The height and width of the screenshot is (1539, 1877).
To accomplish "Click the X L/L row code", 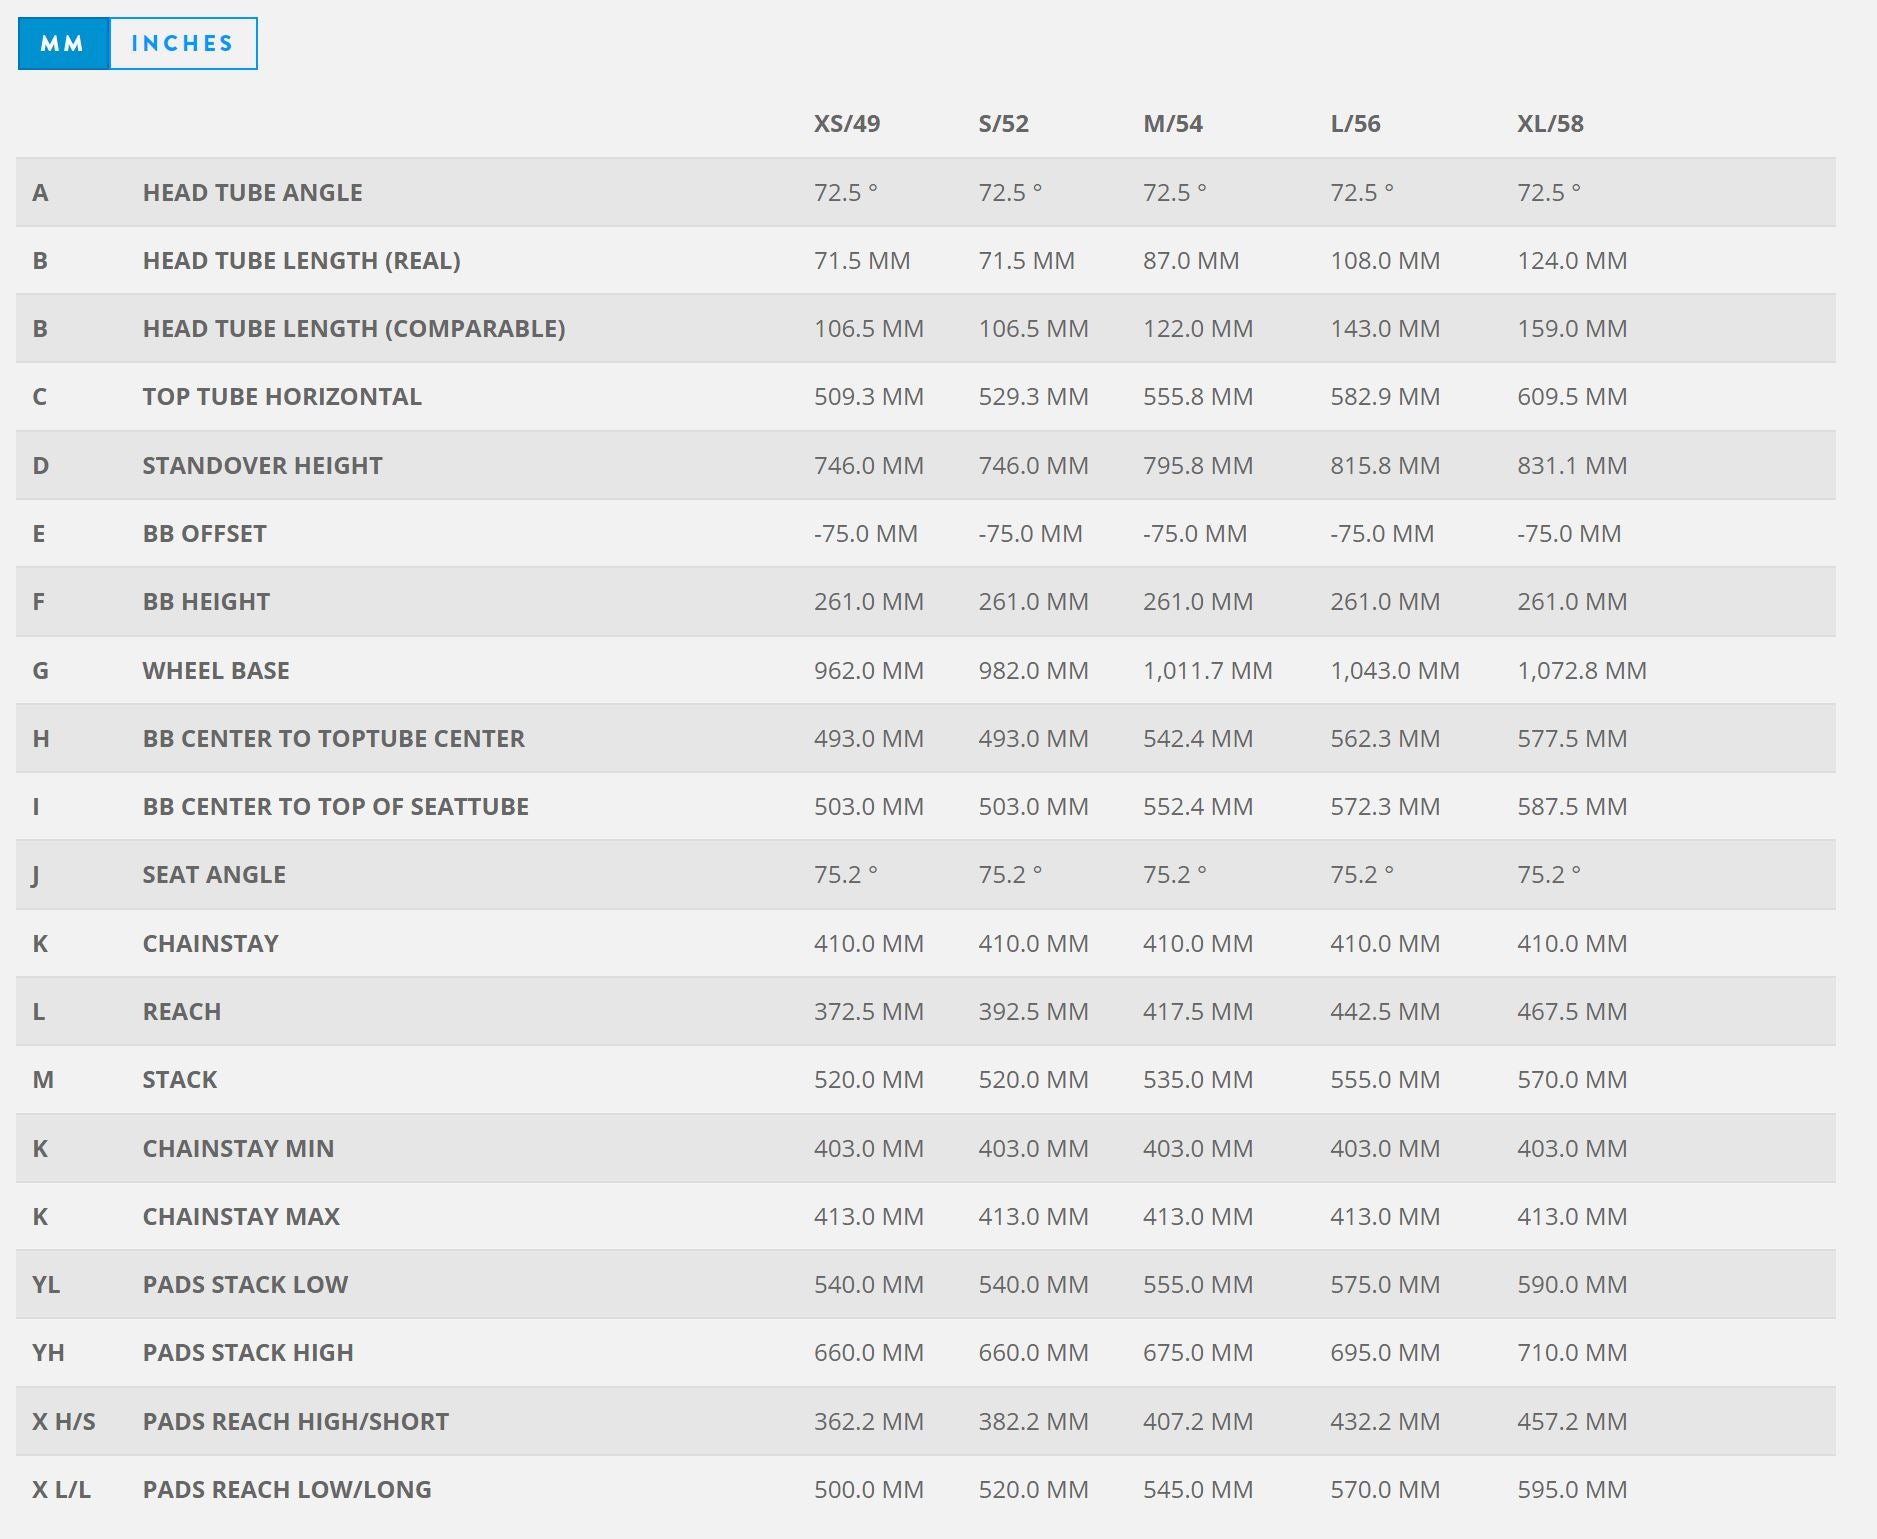I will 61,1489.
